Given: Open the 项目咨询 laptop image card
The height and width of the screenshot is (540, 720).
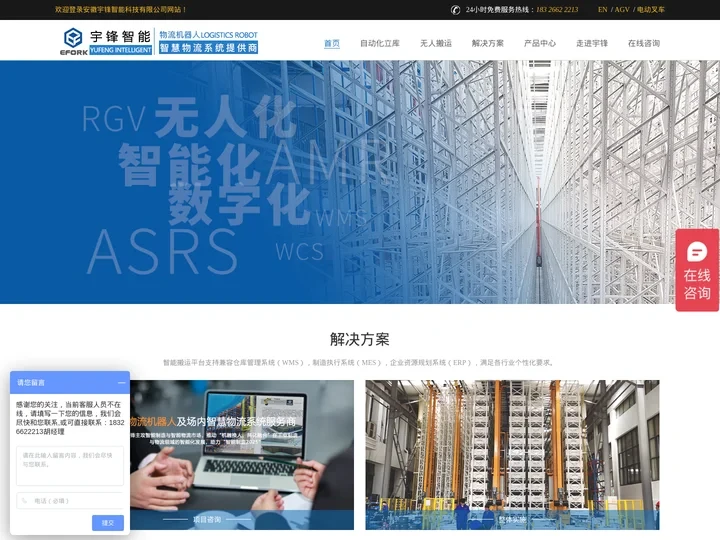Looking at the screenshot, I should 242,455.
